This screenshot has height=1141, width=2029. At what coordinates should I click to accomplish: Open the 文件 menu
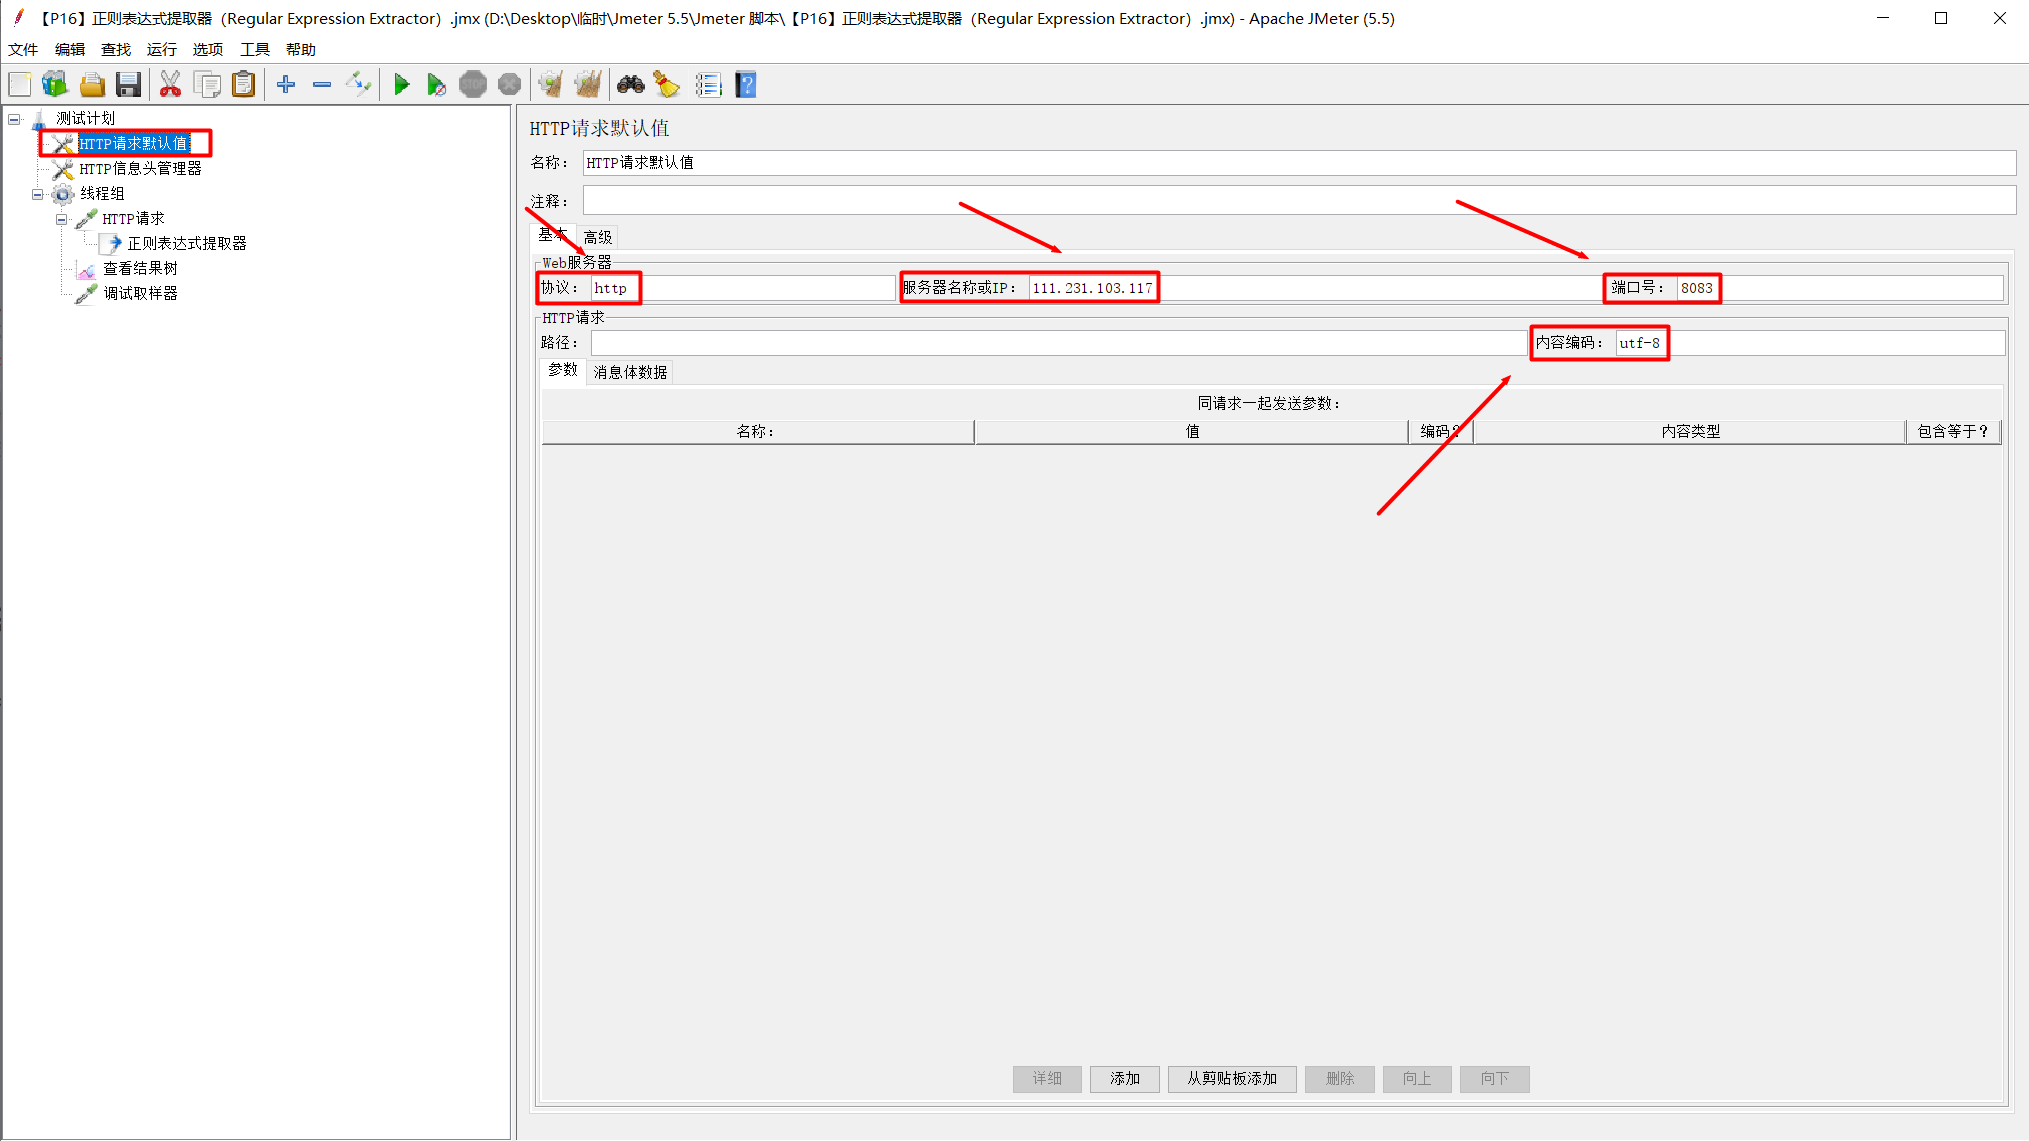click(23, 49)
